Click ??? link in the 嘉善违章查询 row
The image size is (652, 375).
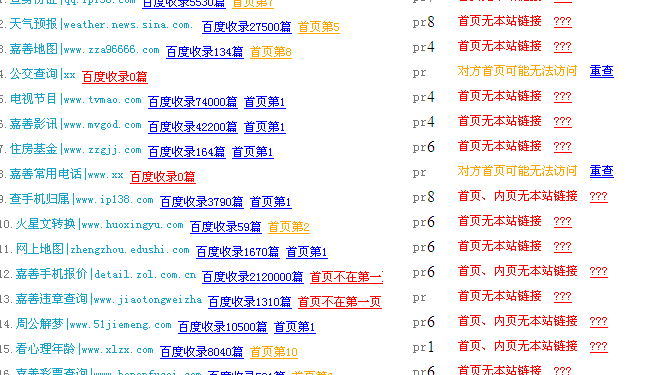pos(563,296)
